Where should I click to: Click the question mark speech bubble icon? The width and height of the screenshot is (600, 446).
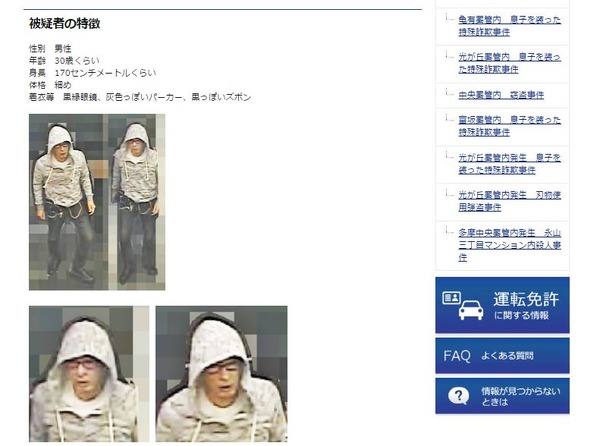tap(458, 396)
